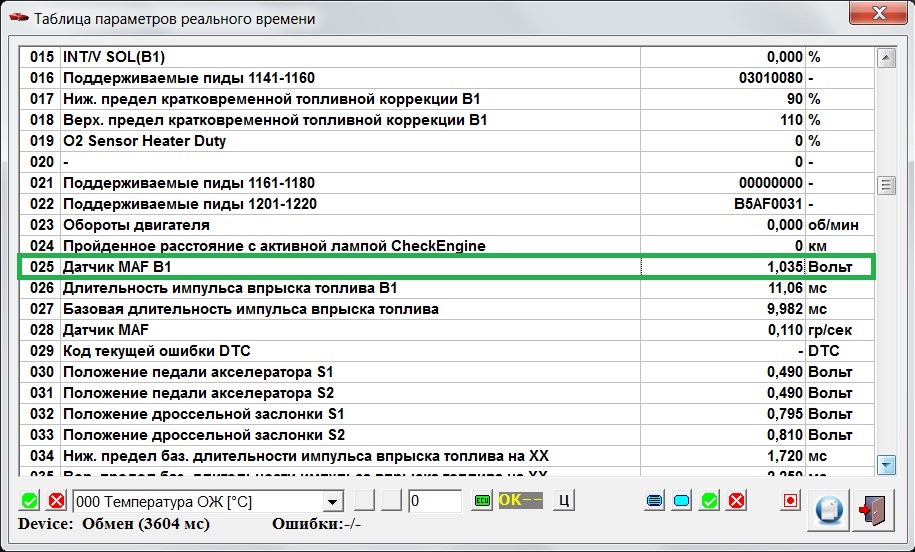This screenshot has width=915, height=552.
Task: Close the real-time parameters table window
Action: [x=879, y=13]
